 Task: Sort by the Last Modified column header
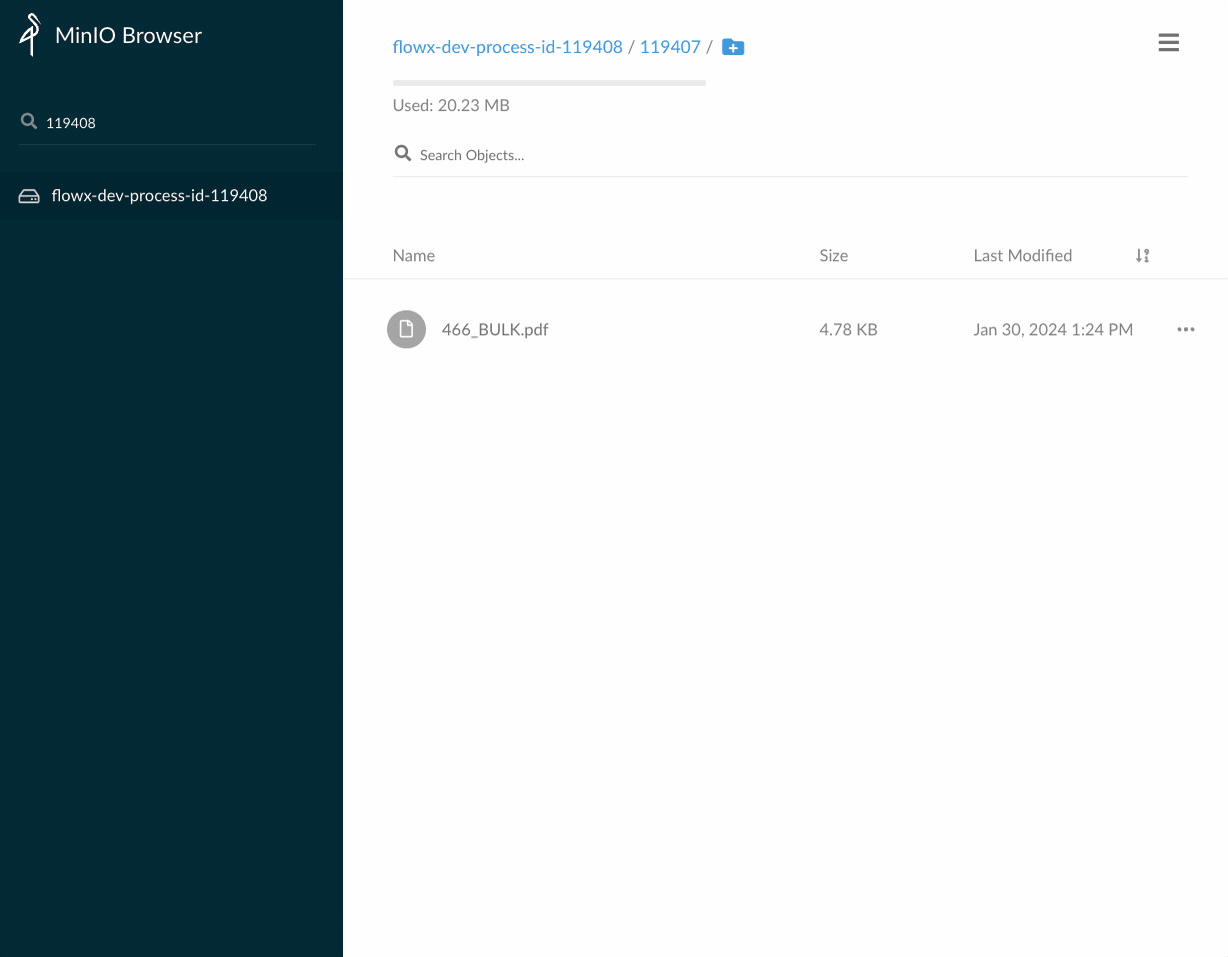point(1023,256)
